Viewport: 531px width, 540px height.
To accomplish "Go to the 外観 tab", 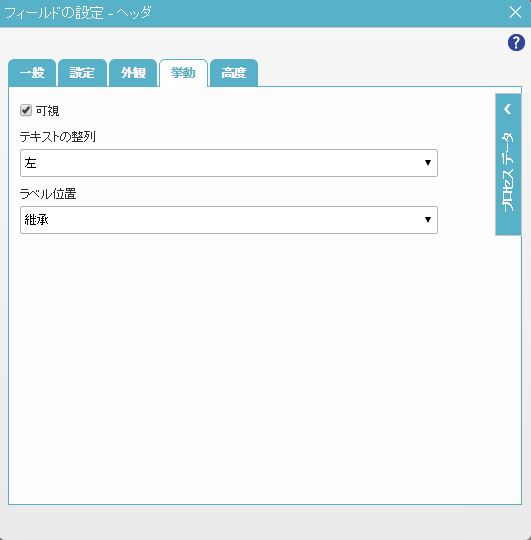I will (133, 73).
